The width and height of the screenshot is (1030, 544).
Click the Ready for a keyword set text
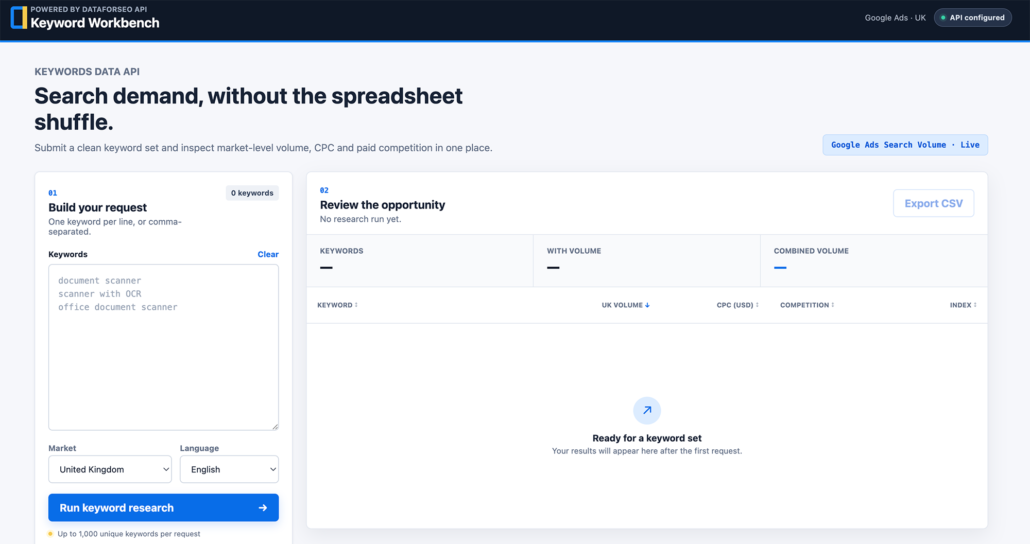click(647, 438)
